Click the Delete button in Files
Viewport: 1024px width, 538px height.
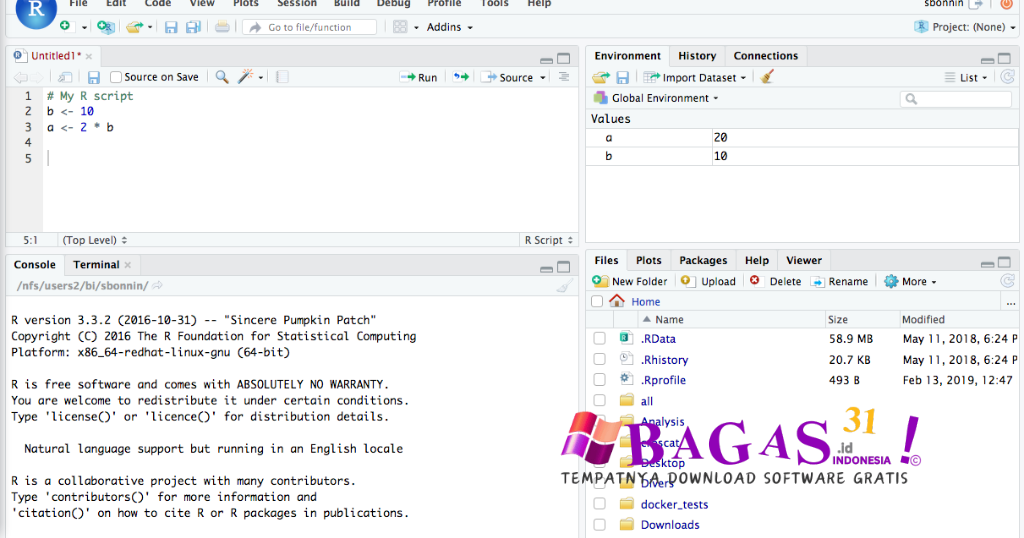point(775,281)
